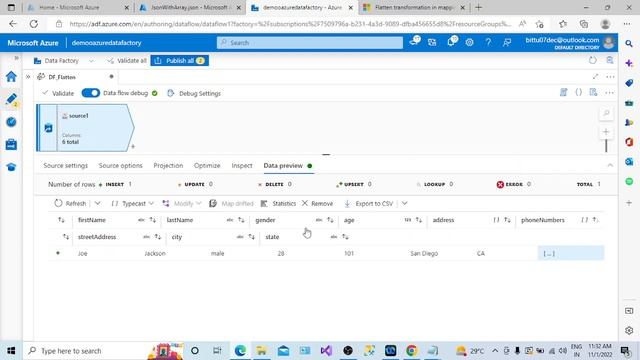The height and width of the screenshot is (360, 640).
Task: Expand the resource explorer pane
Action: pos(28,77)
